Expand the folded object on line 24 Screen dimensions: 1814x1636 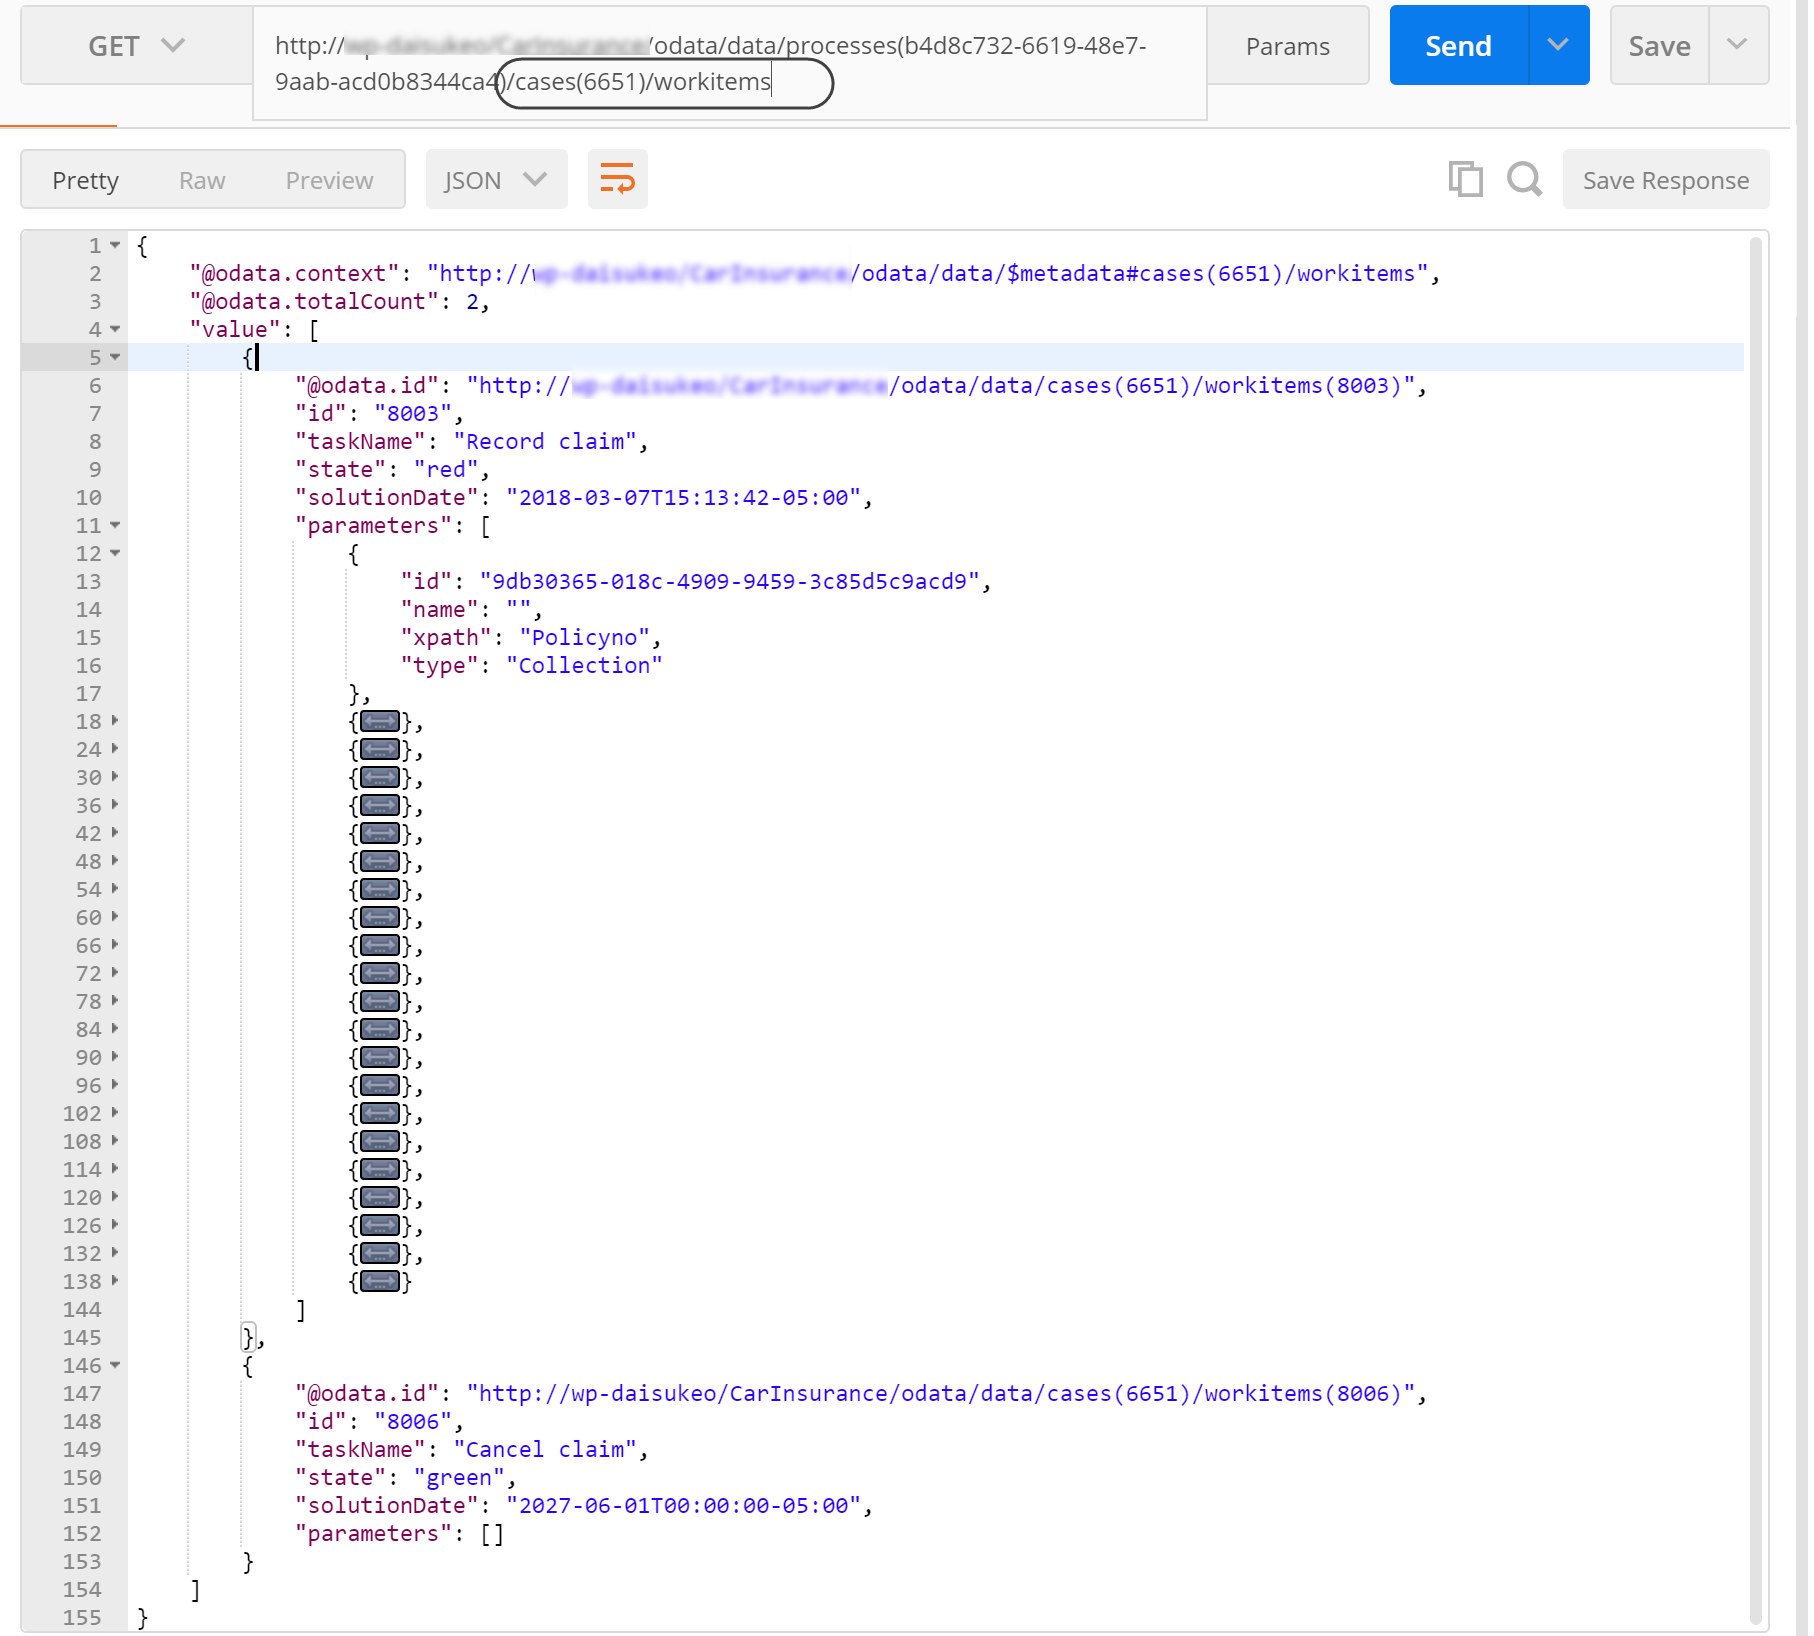click(x=380, y=750)
